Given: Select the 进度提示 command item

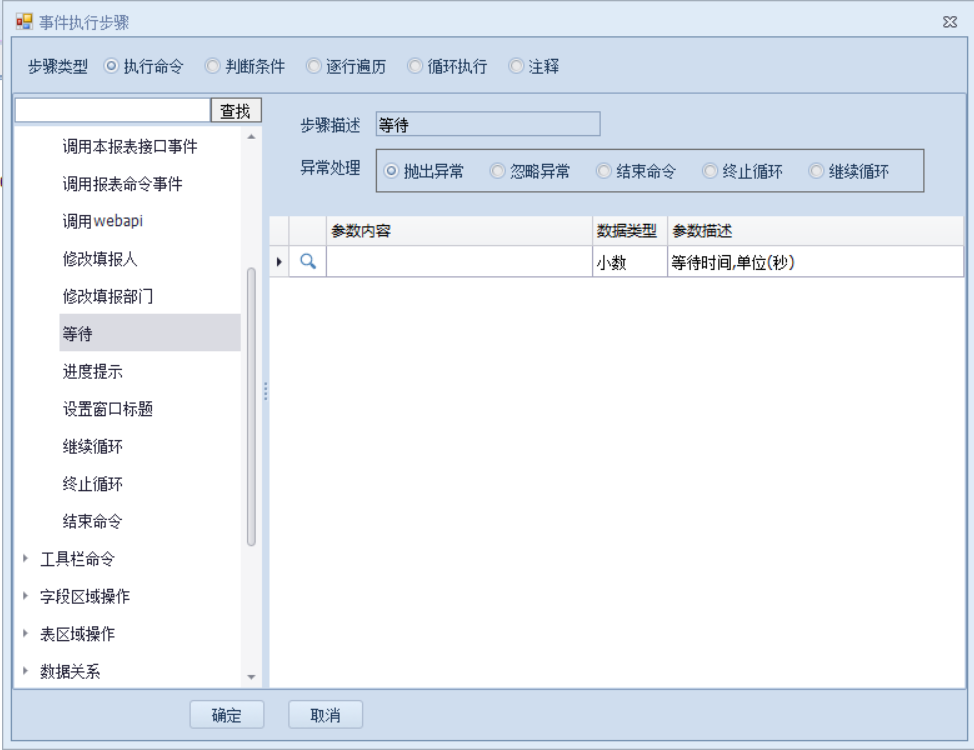Looking at the screenshot, I should (x=93, y=372).
